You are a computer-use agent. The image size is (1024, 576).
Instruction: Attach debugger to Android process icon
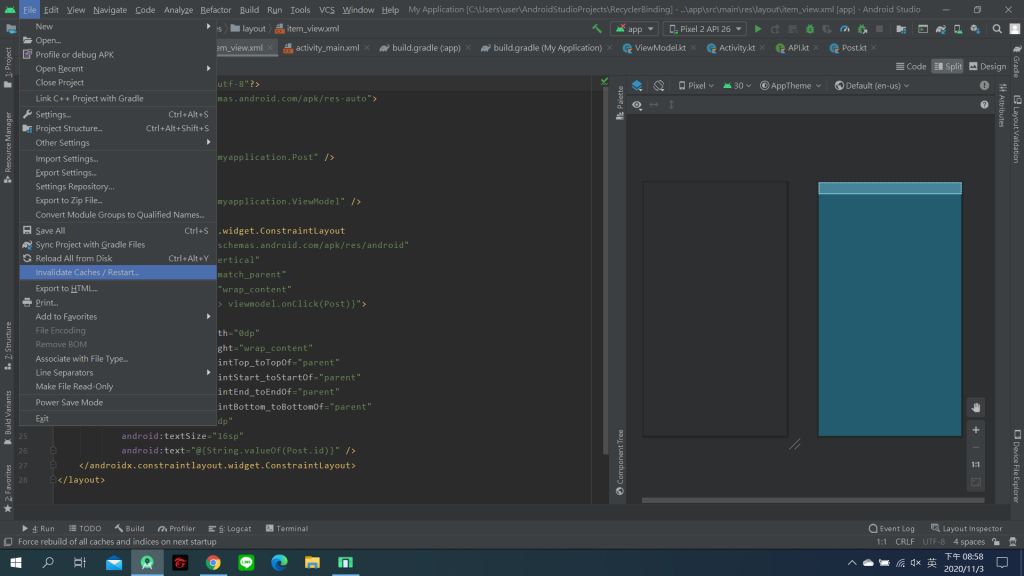(862, 29)
